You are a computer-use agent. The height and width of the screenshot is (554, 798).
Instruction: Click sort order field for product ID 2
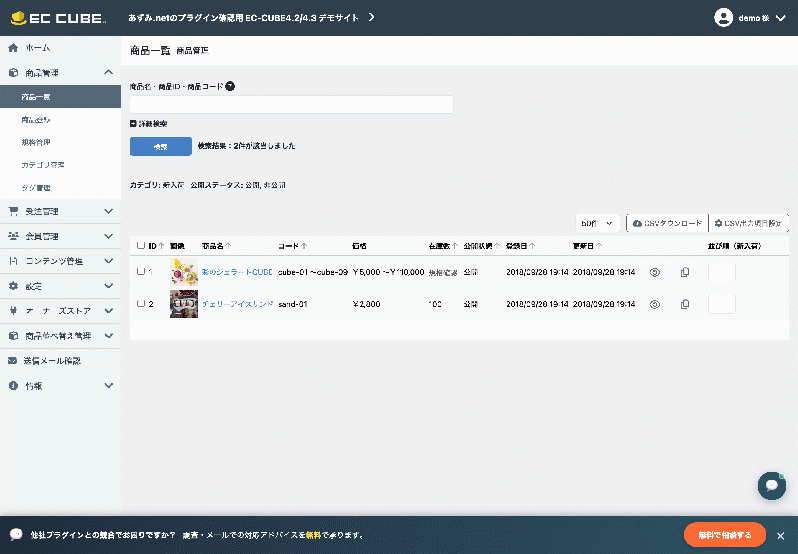pos(722,304)
